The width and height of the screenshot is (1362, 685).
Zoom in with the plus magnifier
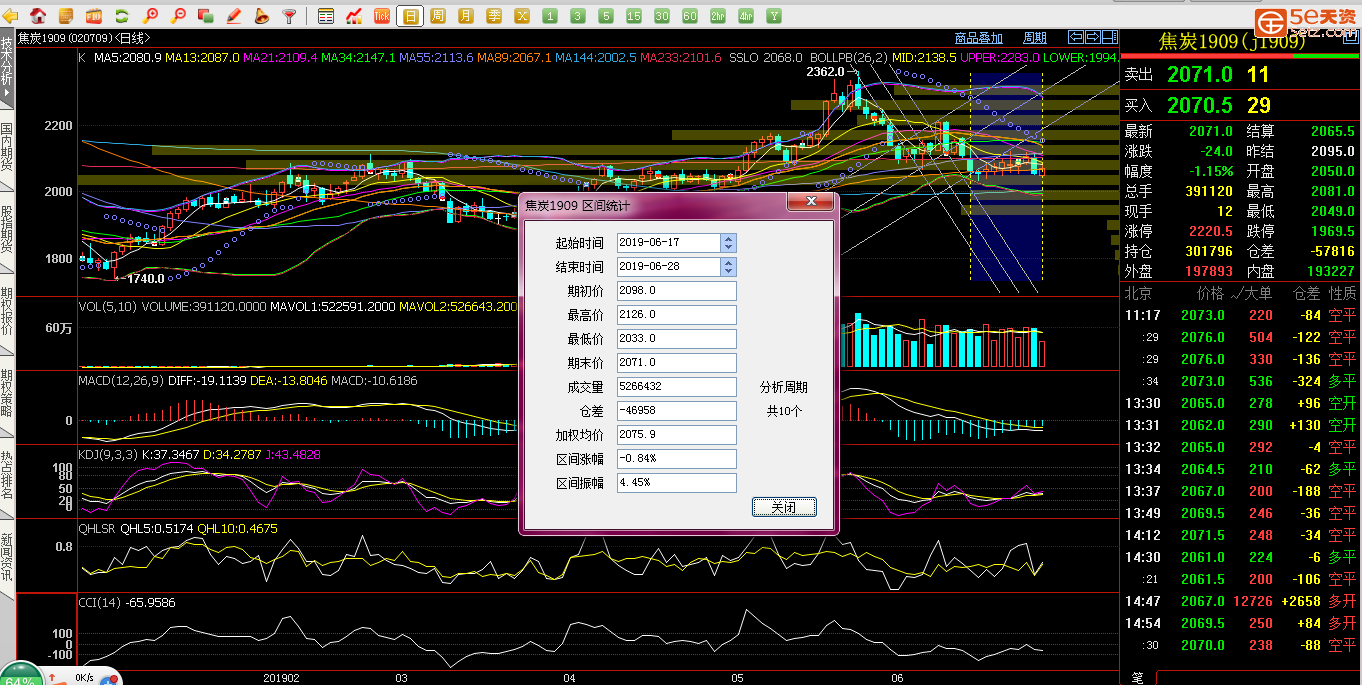150,16
